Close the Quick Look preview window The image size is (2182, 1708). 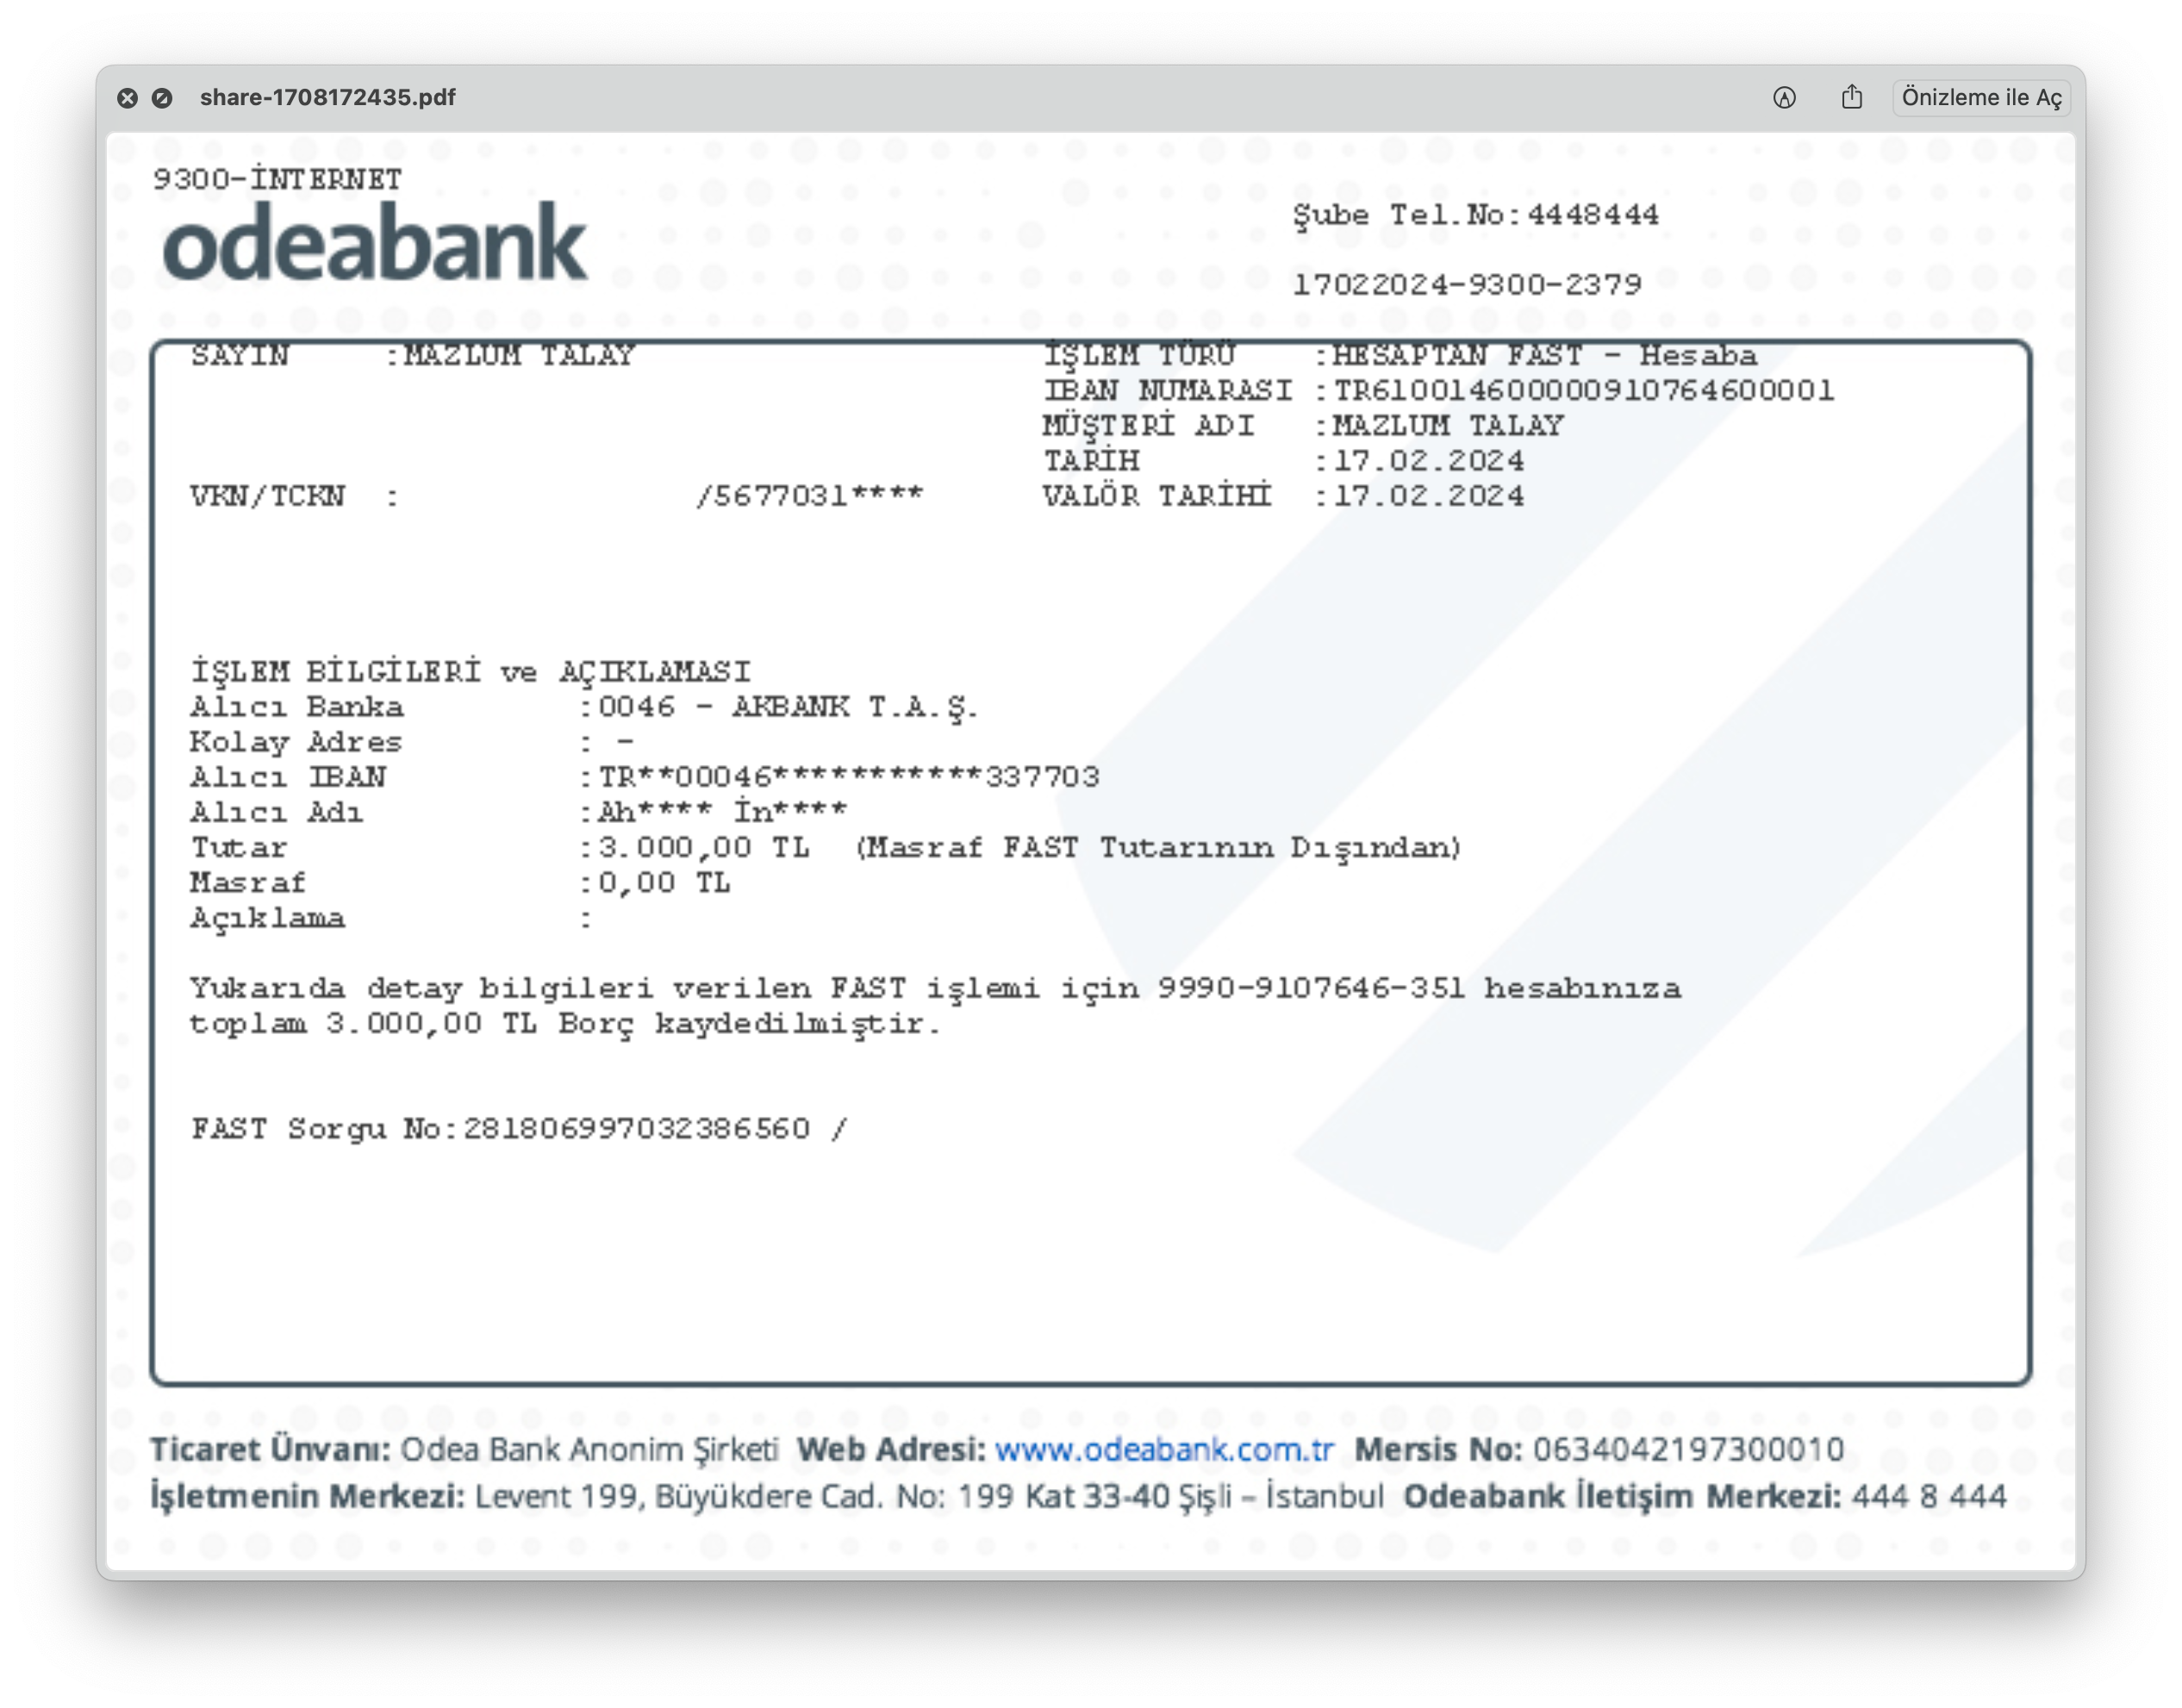coord(127,98)
